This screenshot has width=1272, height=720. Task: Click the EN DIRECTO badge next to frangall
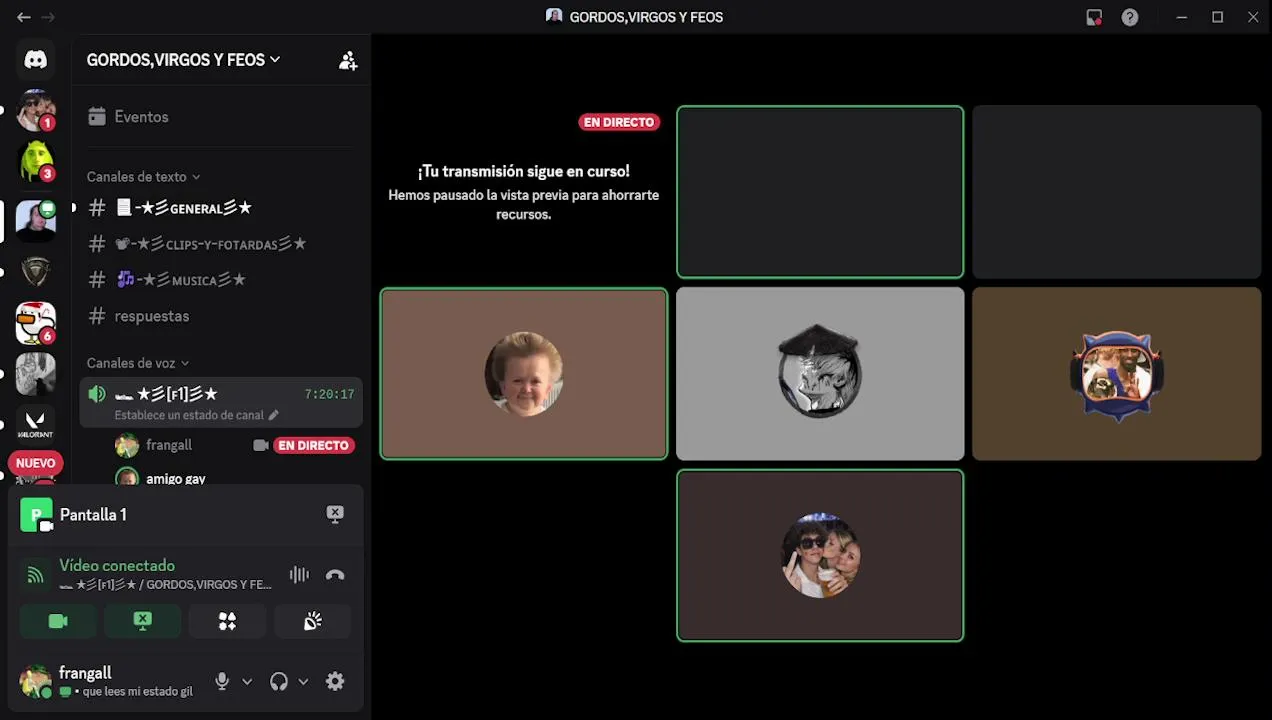coord(313,445)
